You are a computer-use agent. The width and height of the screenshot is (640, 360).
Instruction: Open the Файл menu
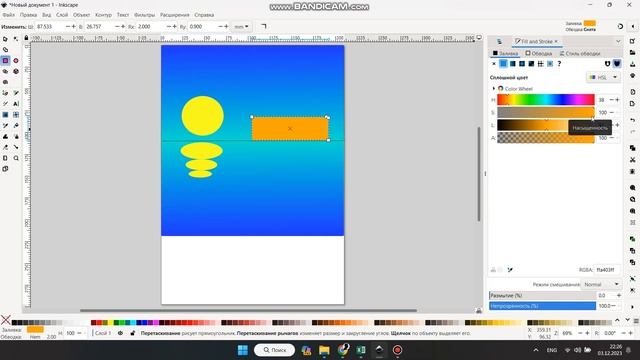pyautogui.click(x=9, y=15)
